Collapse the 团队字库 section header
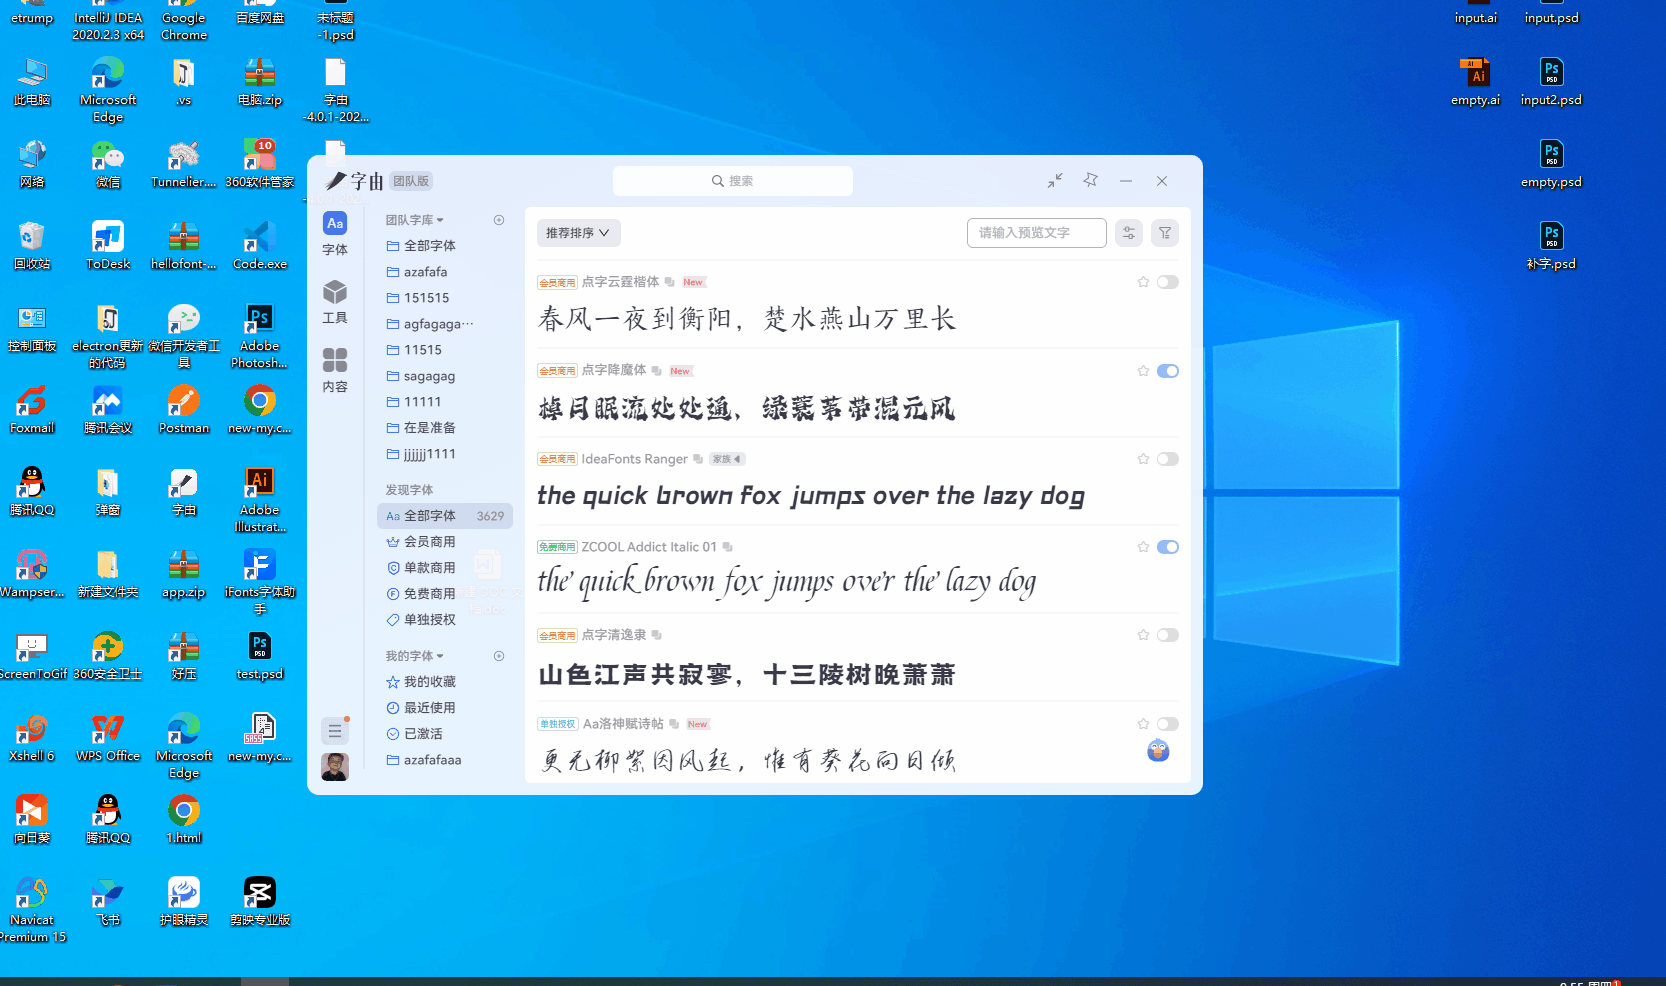This screenshot has width=1666, height=986. pos(415,220)
